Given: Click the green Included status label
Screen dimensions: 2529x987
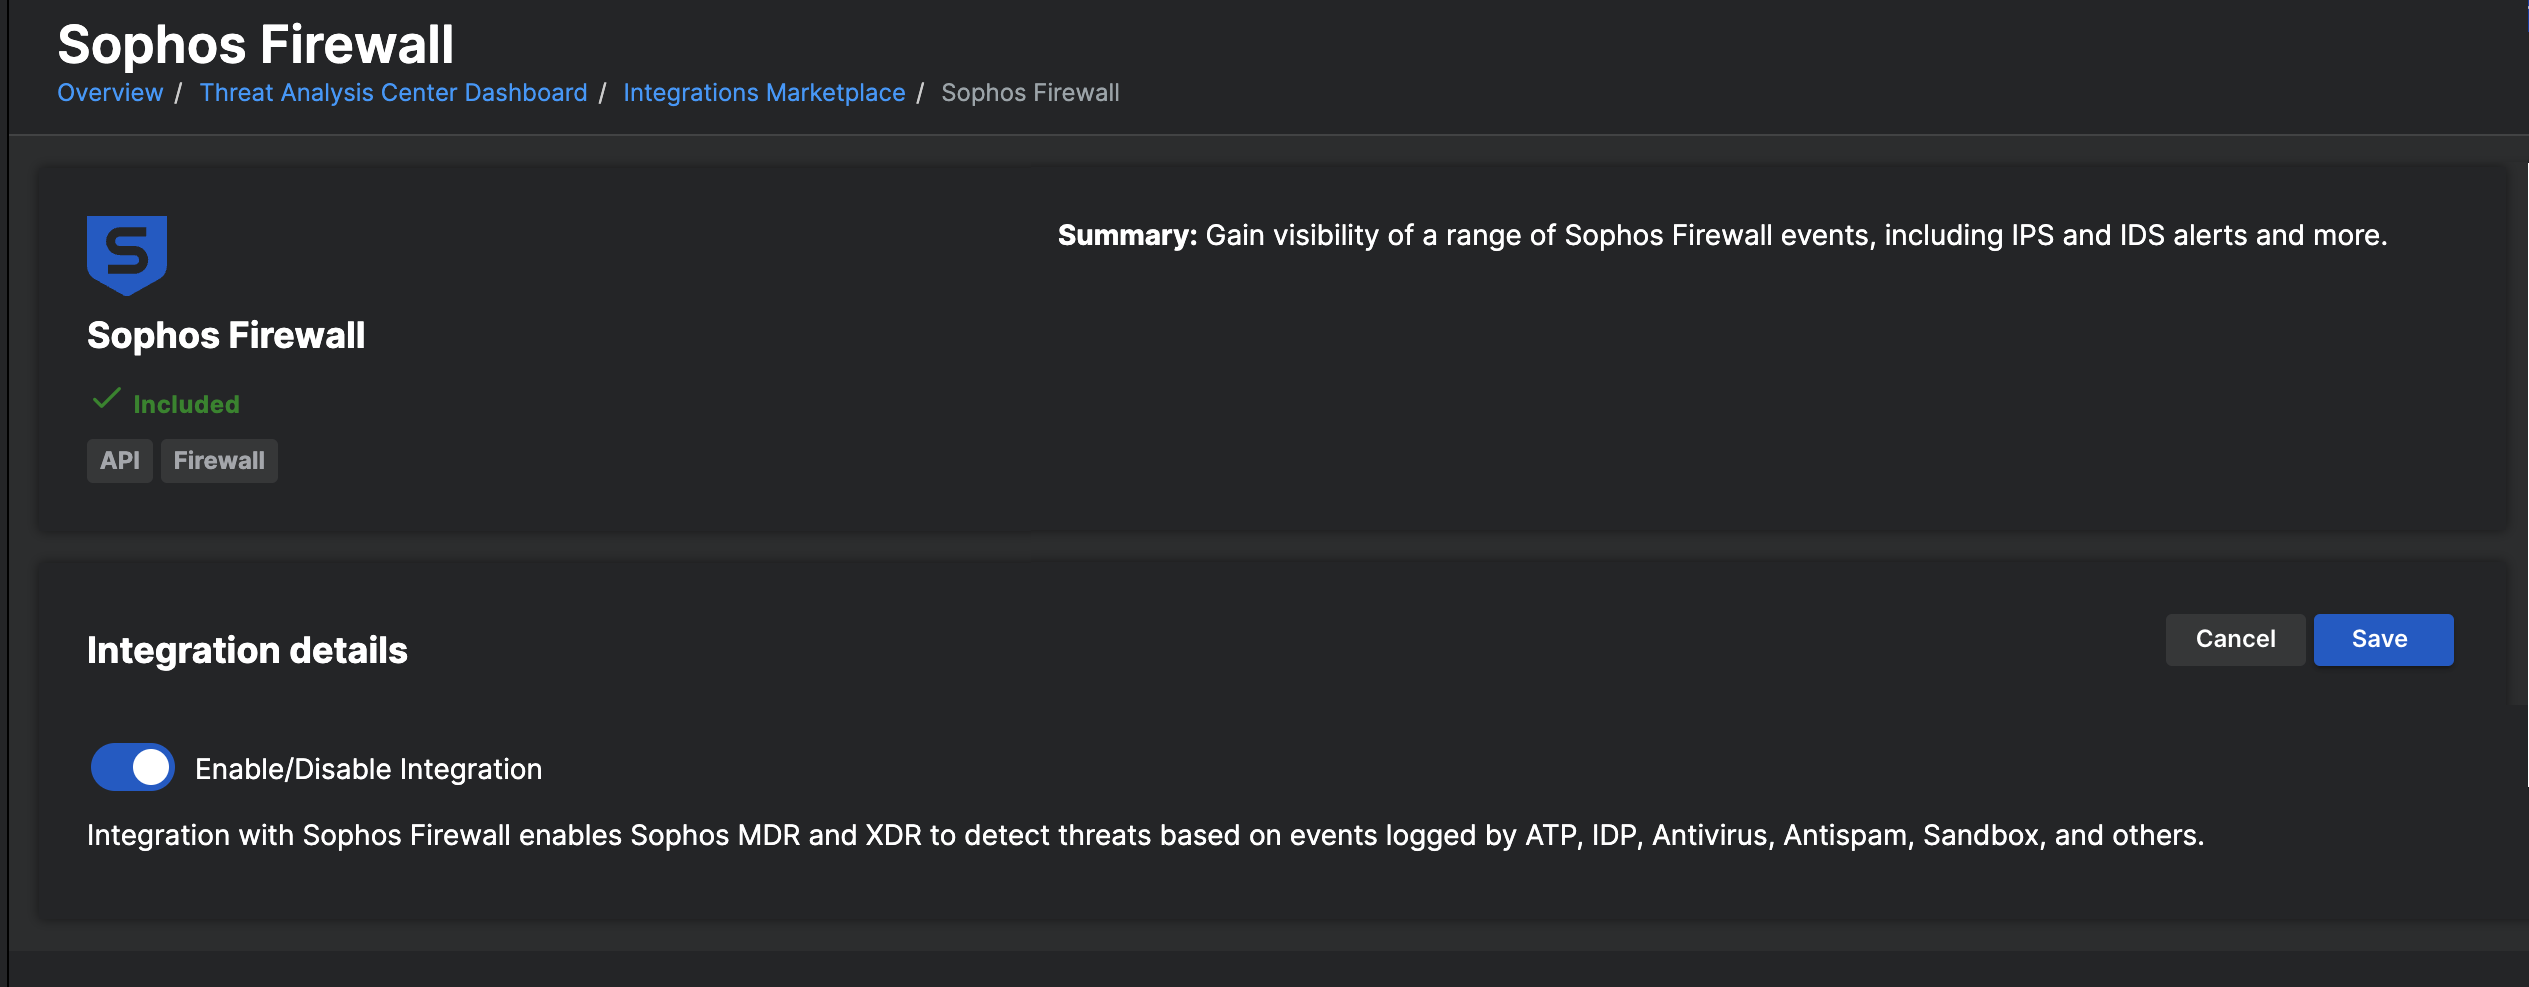Looking at the screenshot, I should [x=187, y=405].
